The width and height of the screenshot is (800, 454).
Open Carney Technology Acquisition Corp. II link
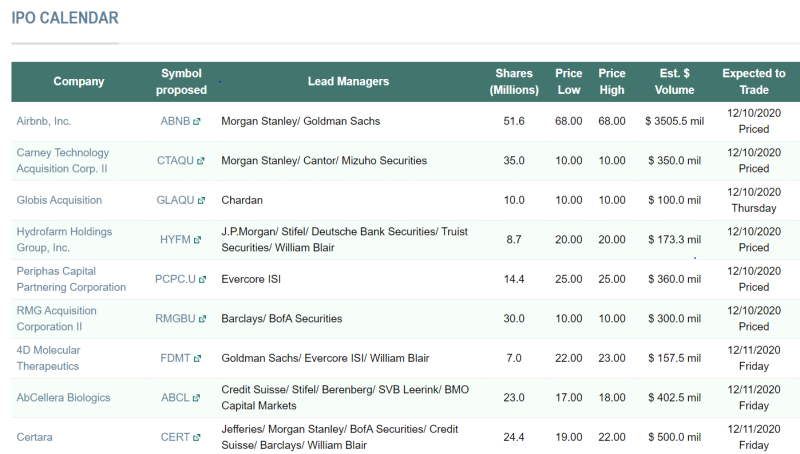[x=63, y=161]
